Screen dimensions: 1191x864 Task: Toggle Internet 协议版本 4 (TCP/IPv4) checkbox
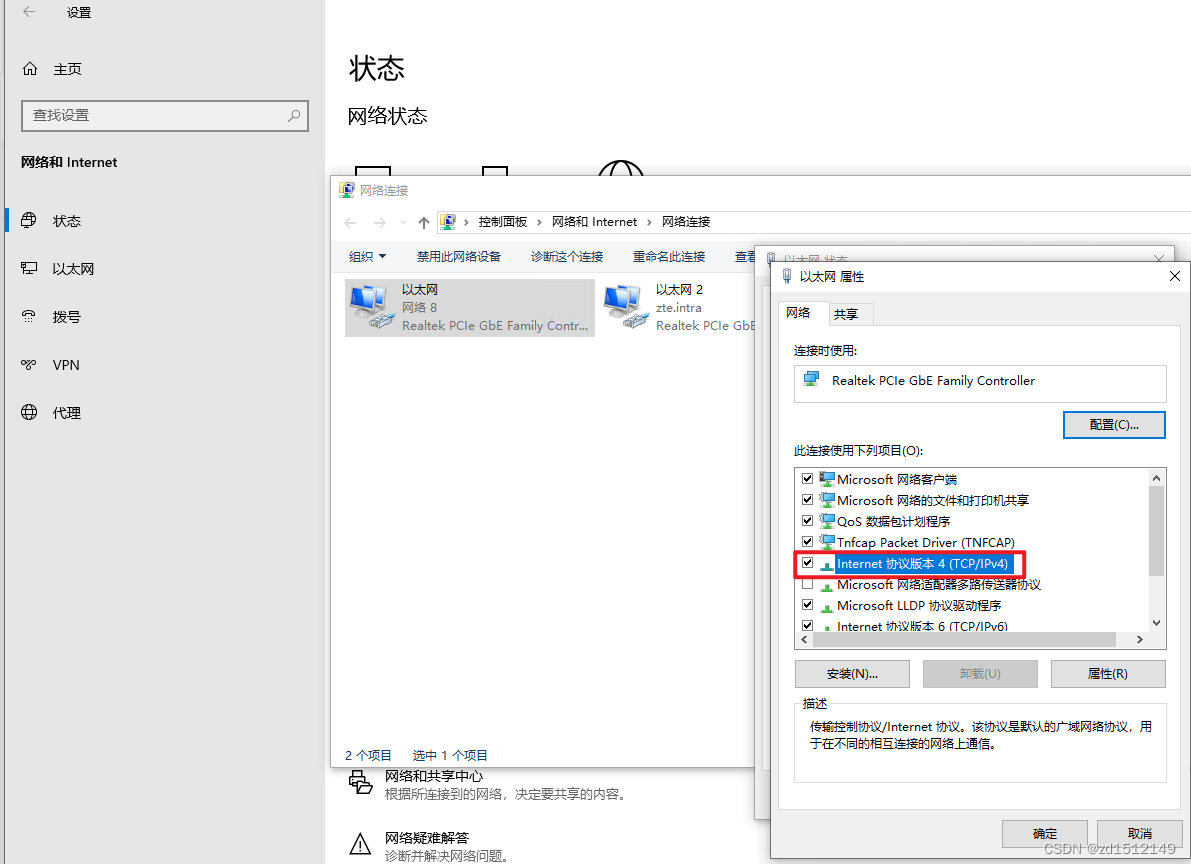tap(807, 563)
